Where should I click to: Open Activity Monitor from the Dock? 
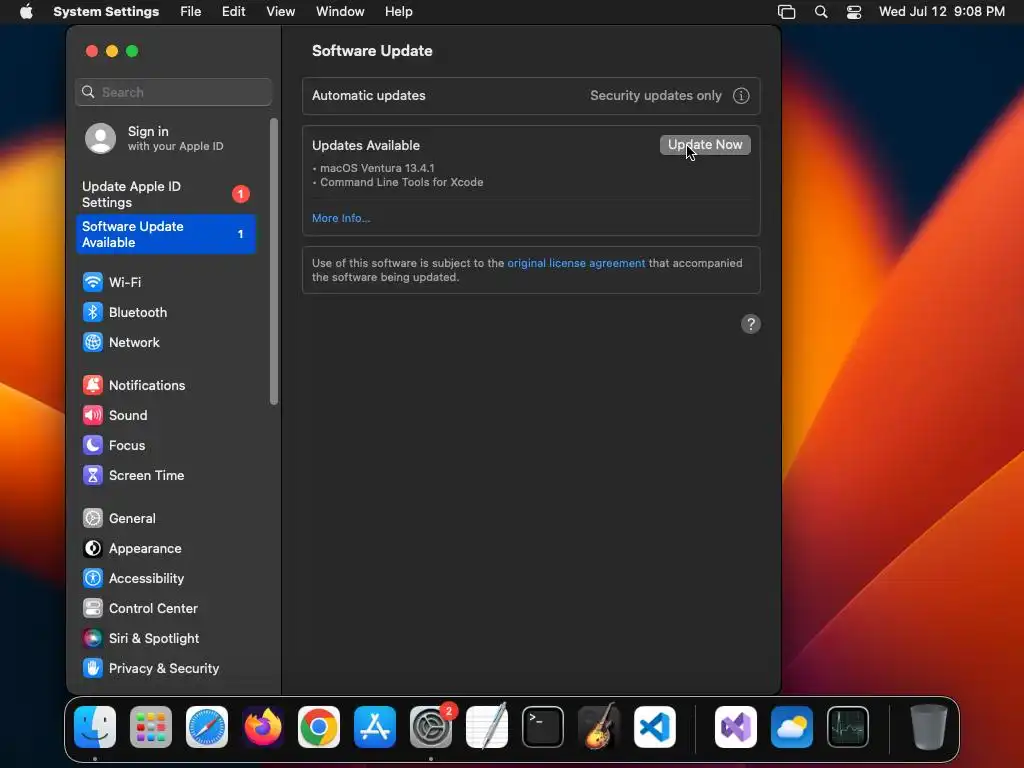[848, 726]
